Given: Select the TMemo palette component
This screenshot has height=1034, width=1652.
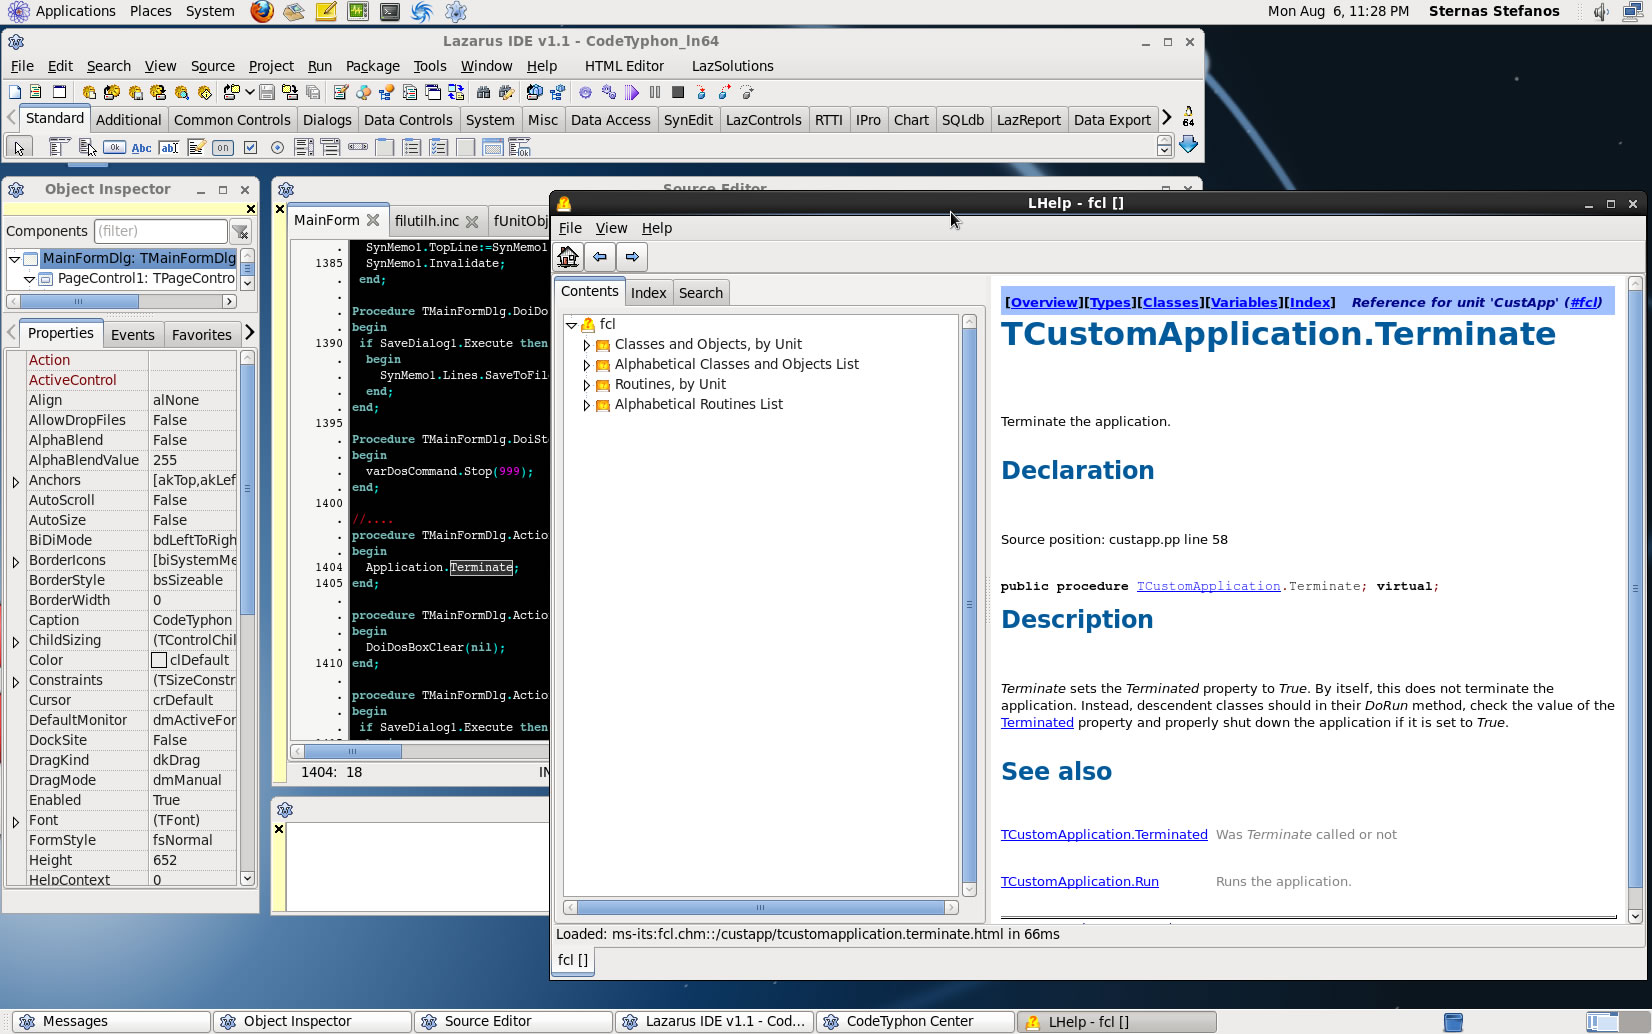Looking at the screenshot, I should pos(196,147).
